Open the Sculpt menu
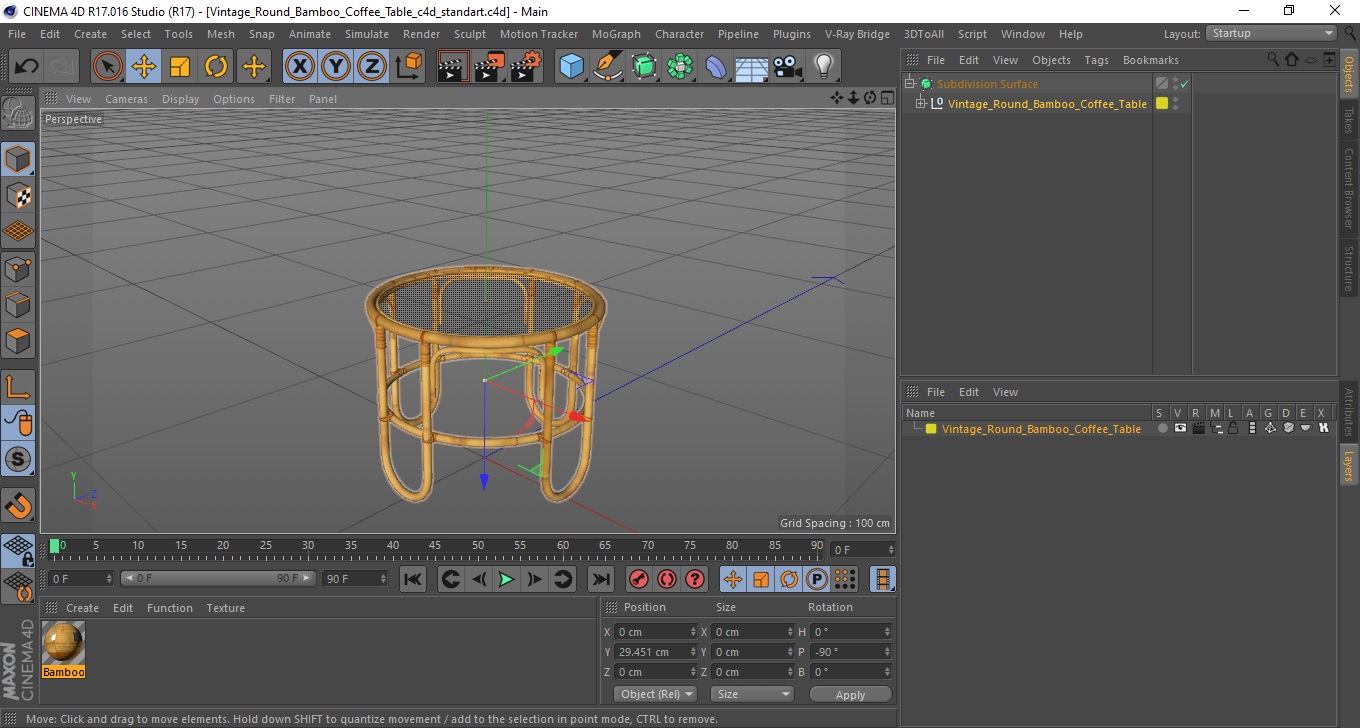The width and height of the screenshot is (1360, 728). (x=469, y=34)
